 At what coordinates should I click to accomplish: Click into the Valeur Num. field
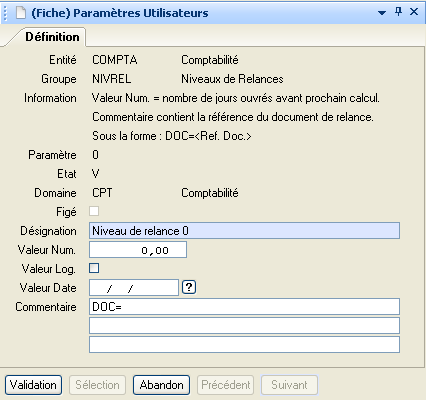(x=138, y=250)
